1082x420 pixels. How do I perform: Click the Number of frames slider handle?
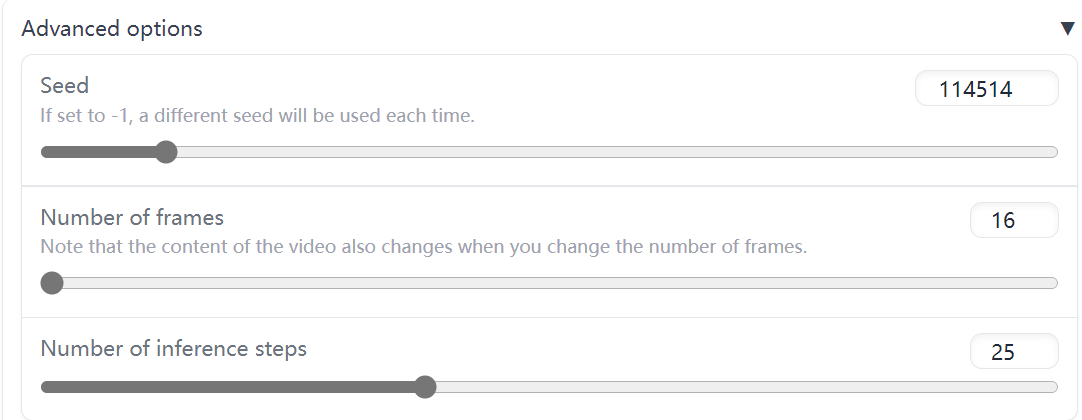coord(52,283)
